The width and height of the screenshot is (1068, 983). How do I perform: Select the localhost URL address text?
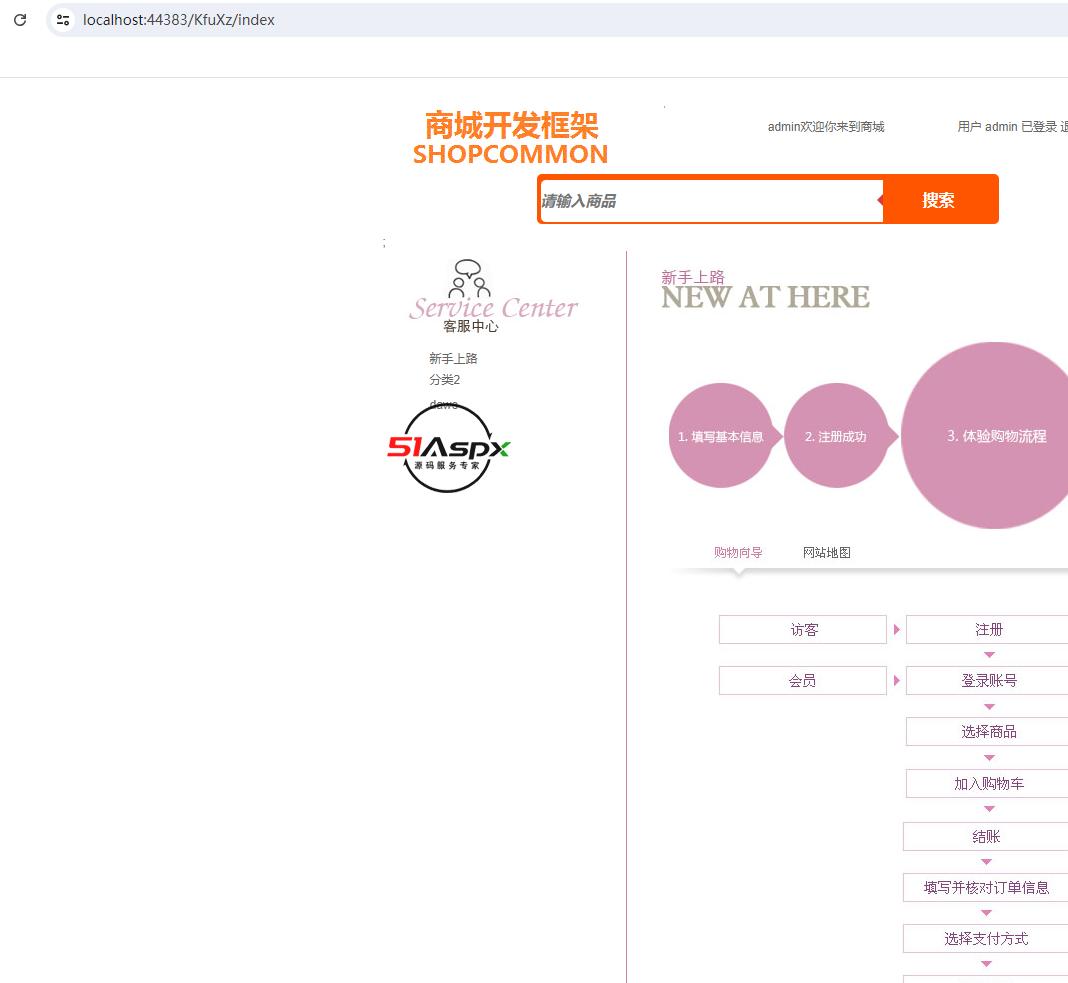pos(178,20)
